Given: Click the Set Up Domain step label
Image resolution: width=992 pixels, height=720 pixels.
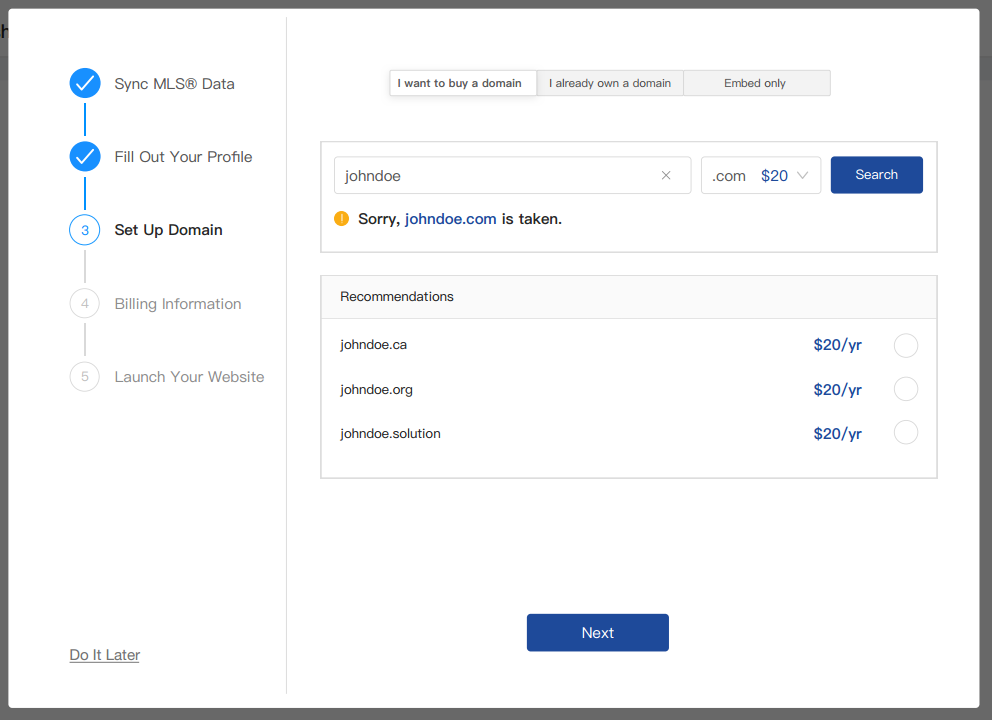Looking at the screenshot, I should [x=168, y=230].
